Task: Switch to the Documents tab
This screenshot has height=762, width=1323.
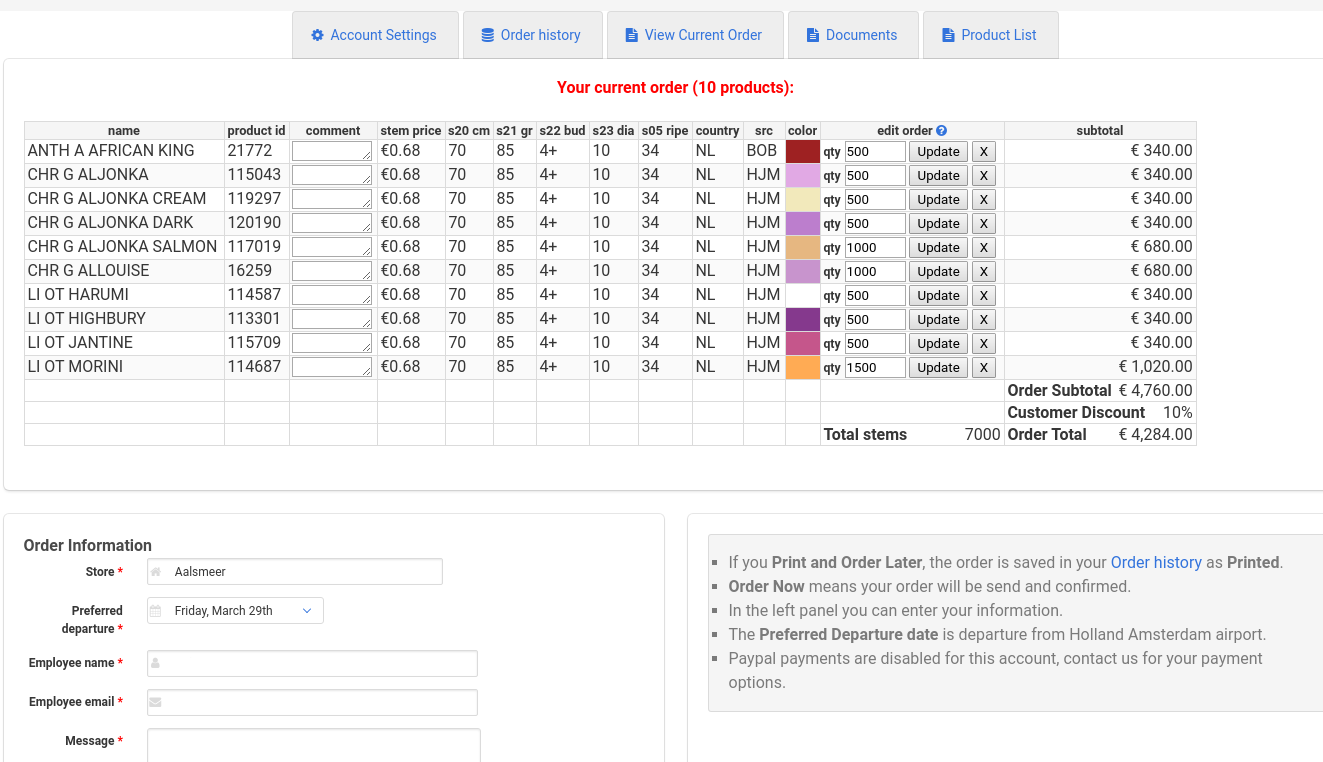Action: tap(852, 35)
